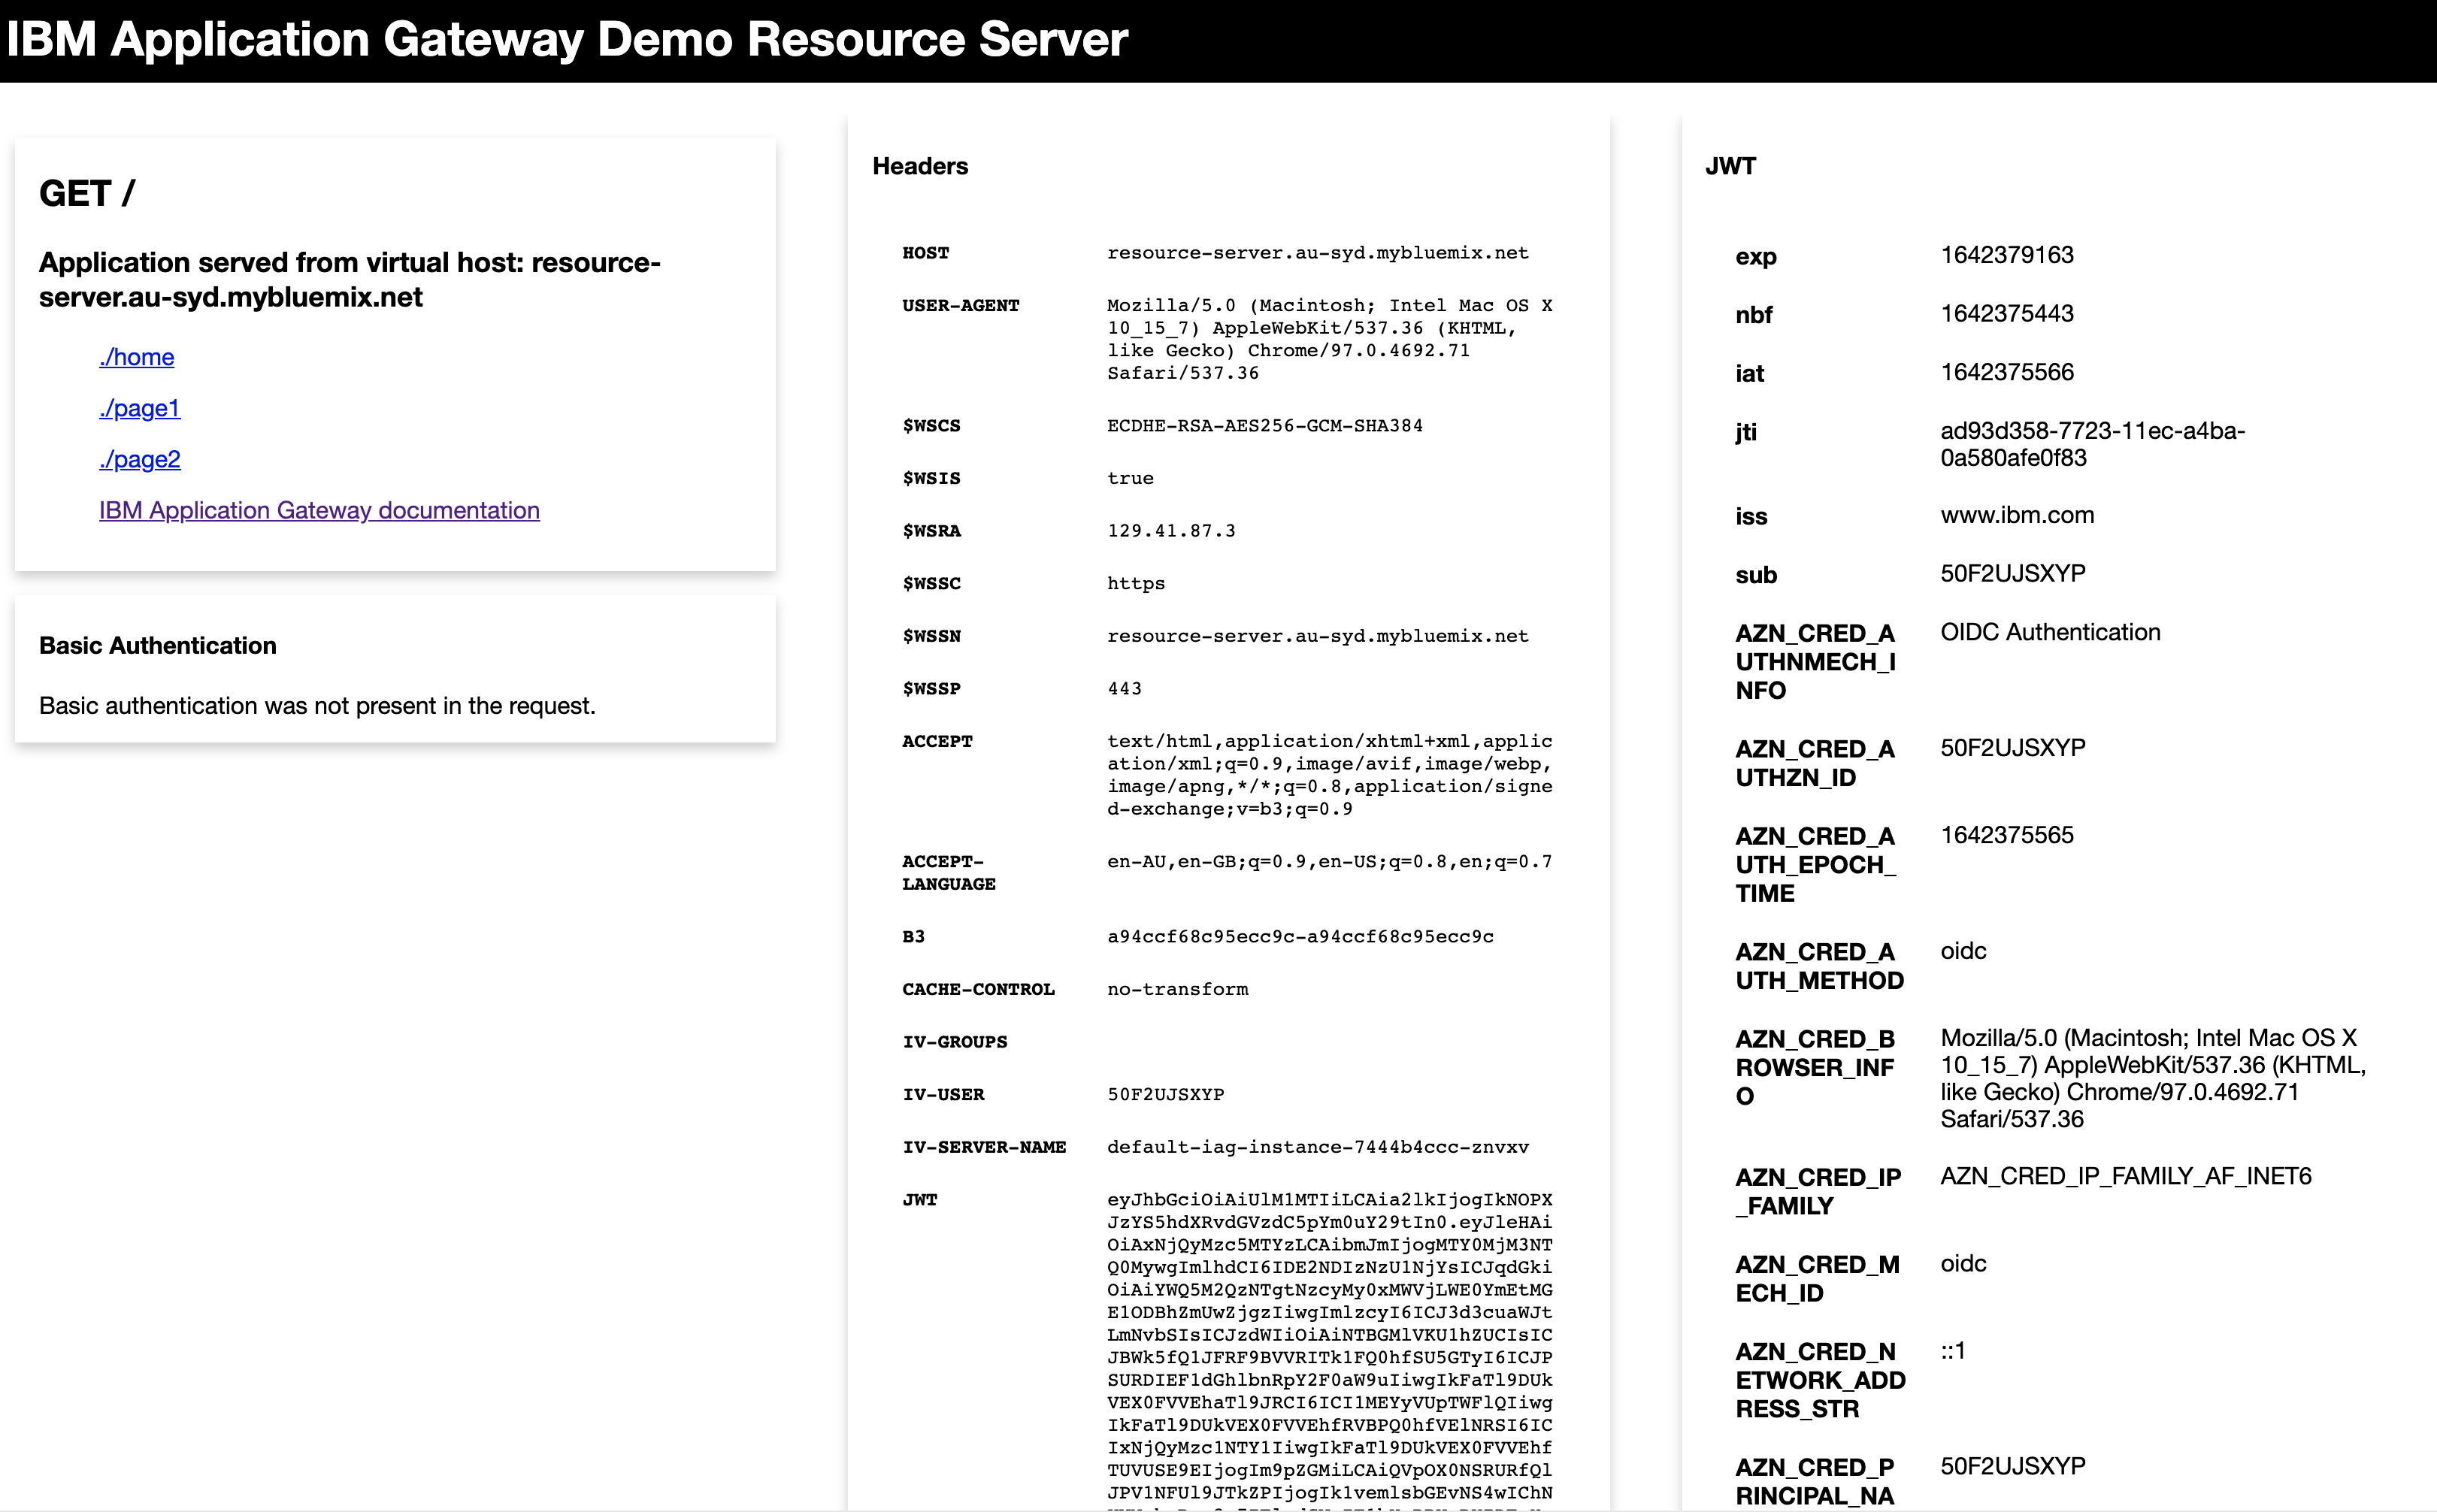This screenshot has width=2437, height=1512.
Task: Click the sub value 50F2UJSXYP
Action: click(2012, 573)
